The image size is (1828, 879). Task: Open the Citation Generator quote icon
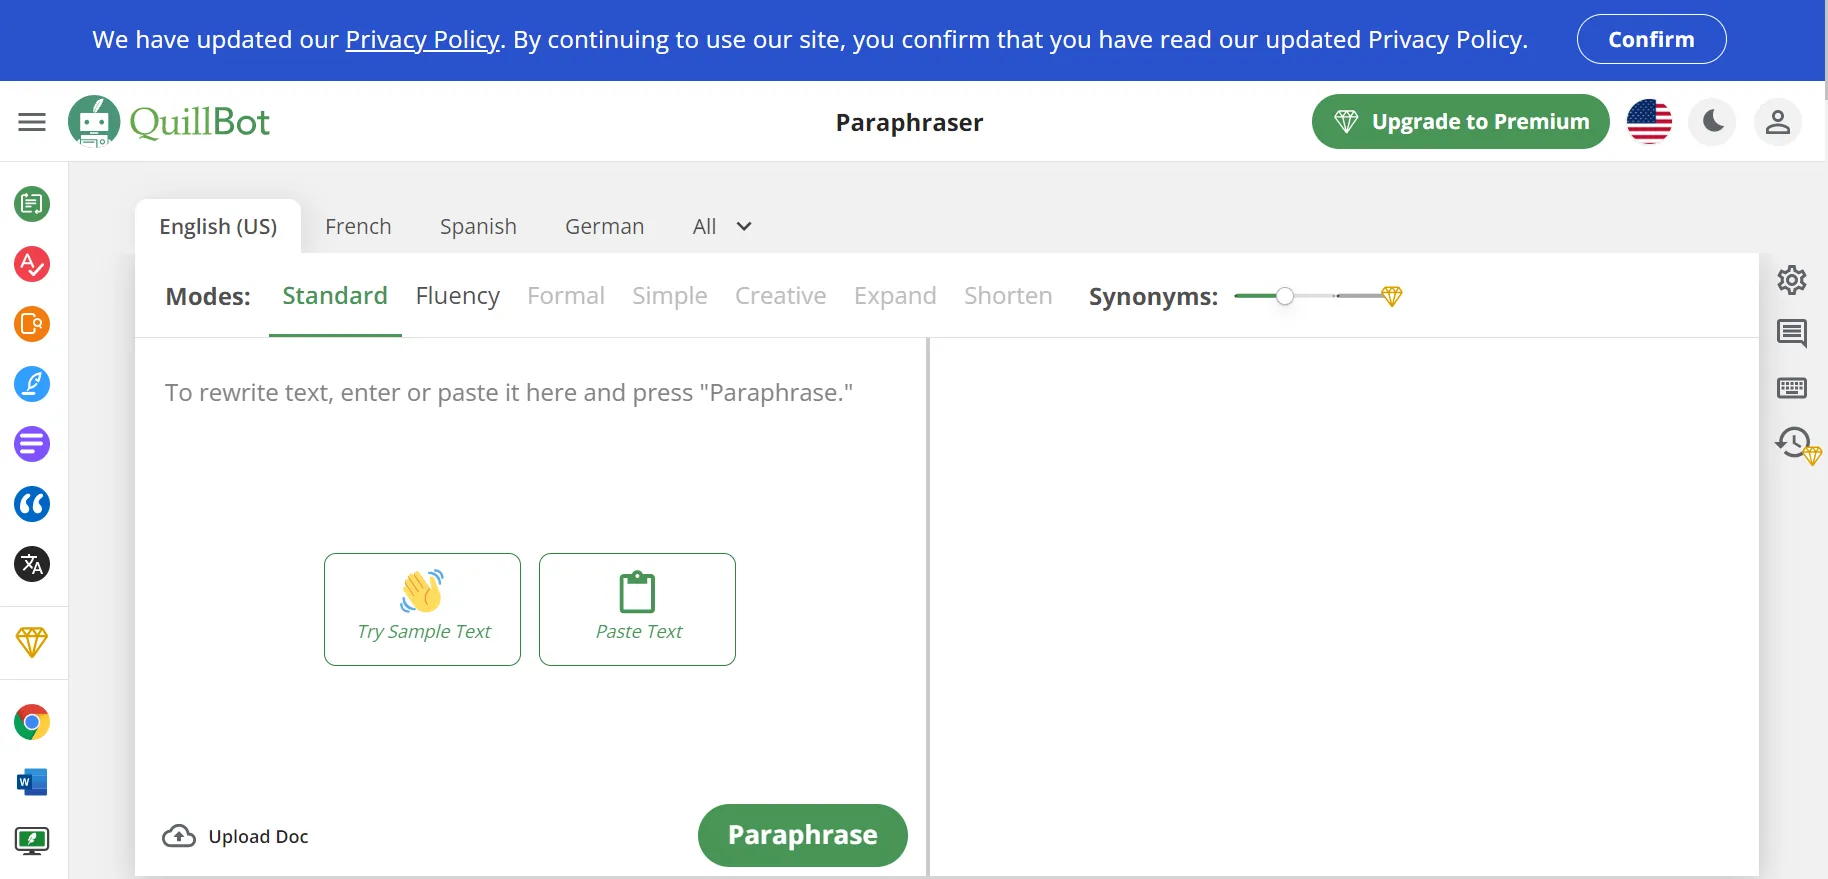[32, 504]
